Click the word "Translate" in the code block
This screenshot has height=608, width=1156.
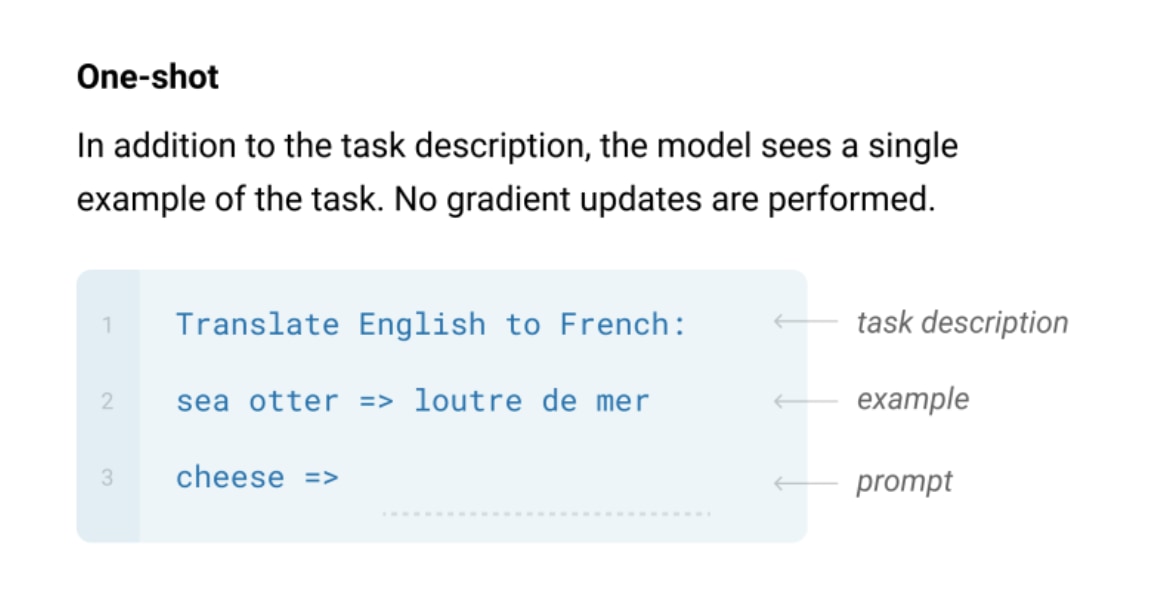click(x=258, y=324)
